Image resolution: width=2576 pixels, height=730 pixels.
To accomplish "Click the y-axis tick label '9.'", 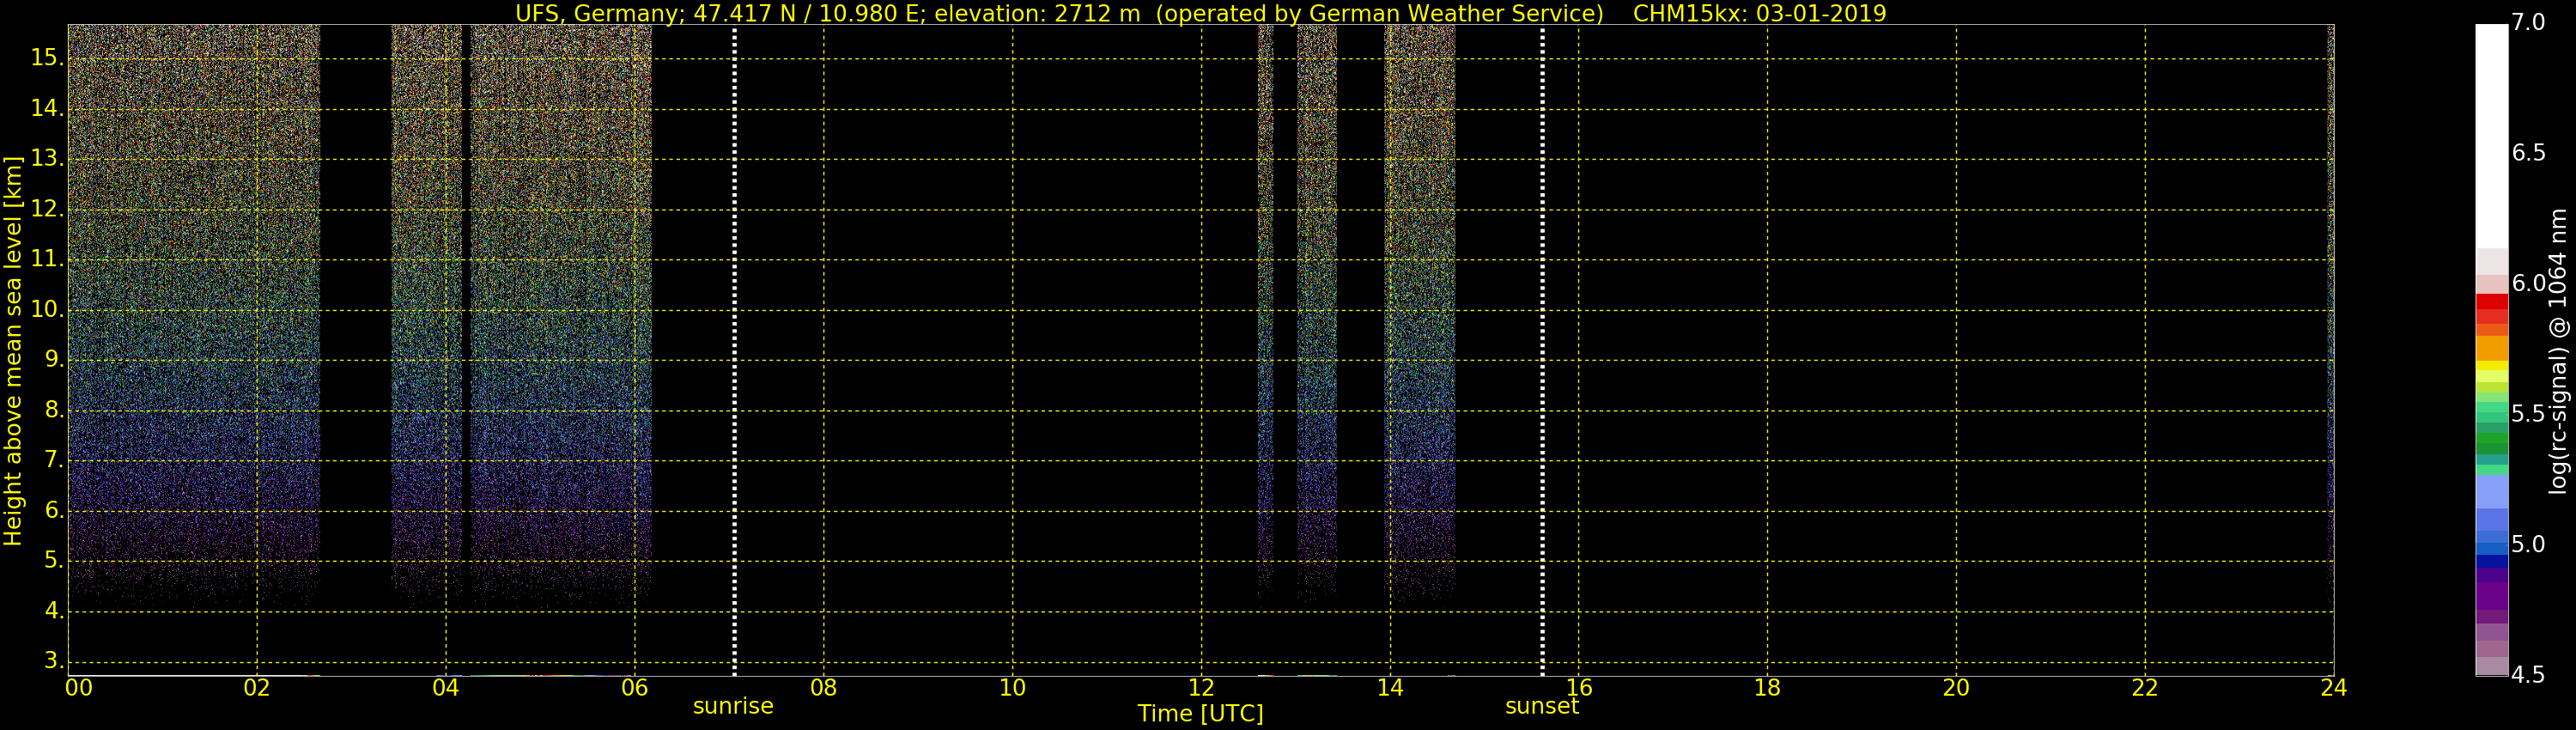I will click(x=54, y=360).
